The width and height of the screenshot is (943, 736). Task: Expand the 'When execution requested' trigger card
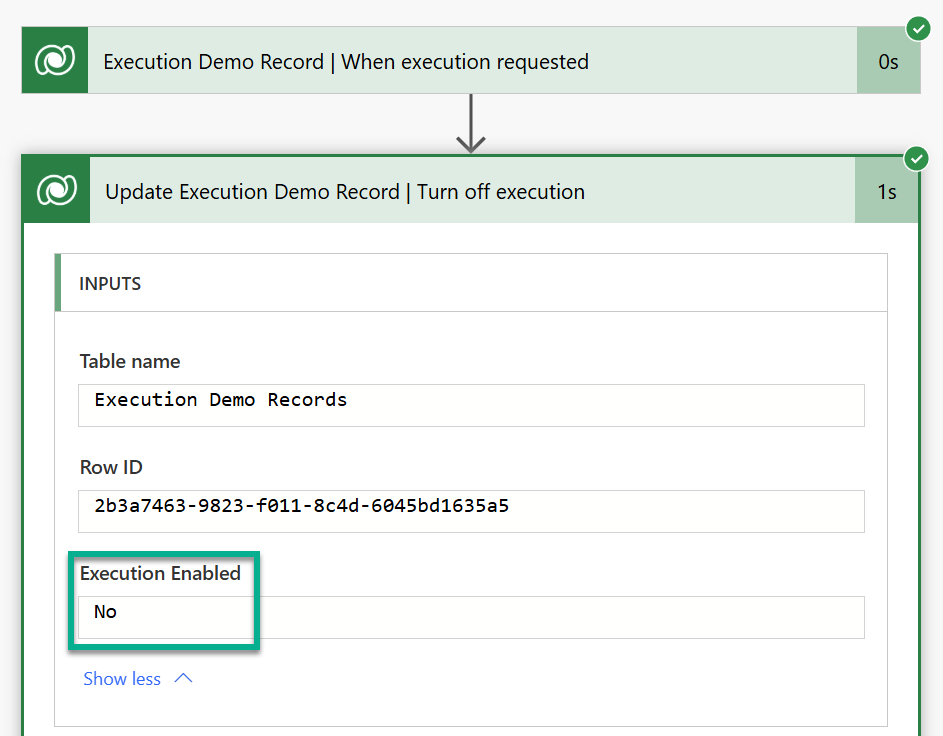pyautogui.click(x=471, y=60)
